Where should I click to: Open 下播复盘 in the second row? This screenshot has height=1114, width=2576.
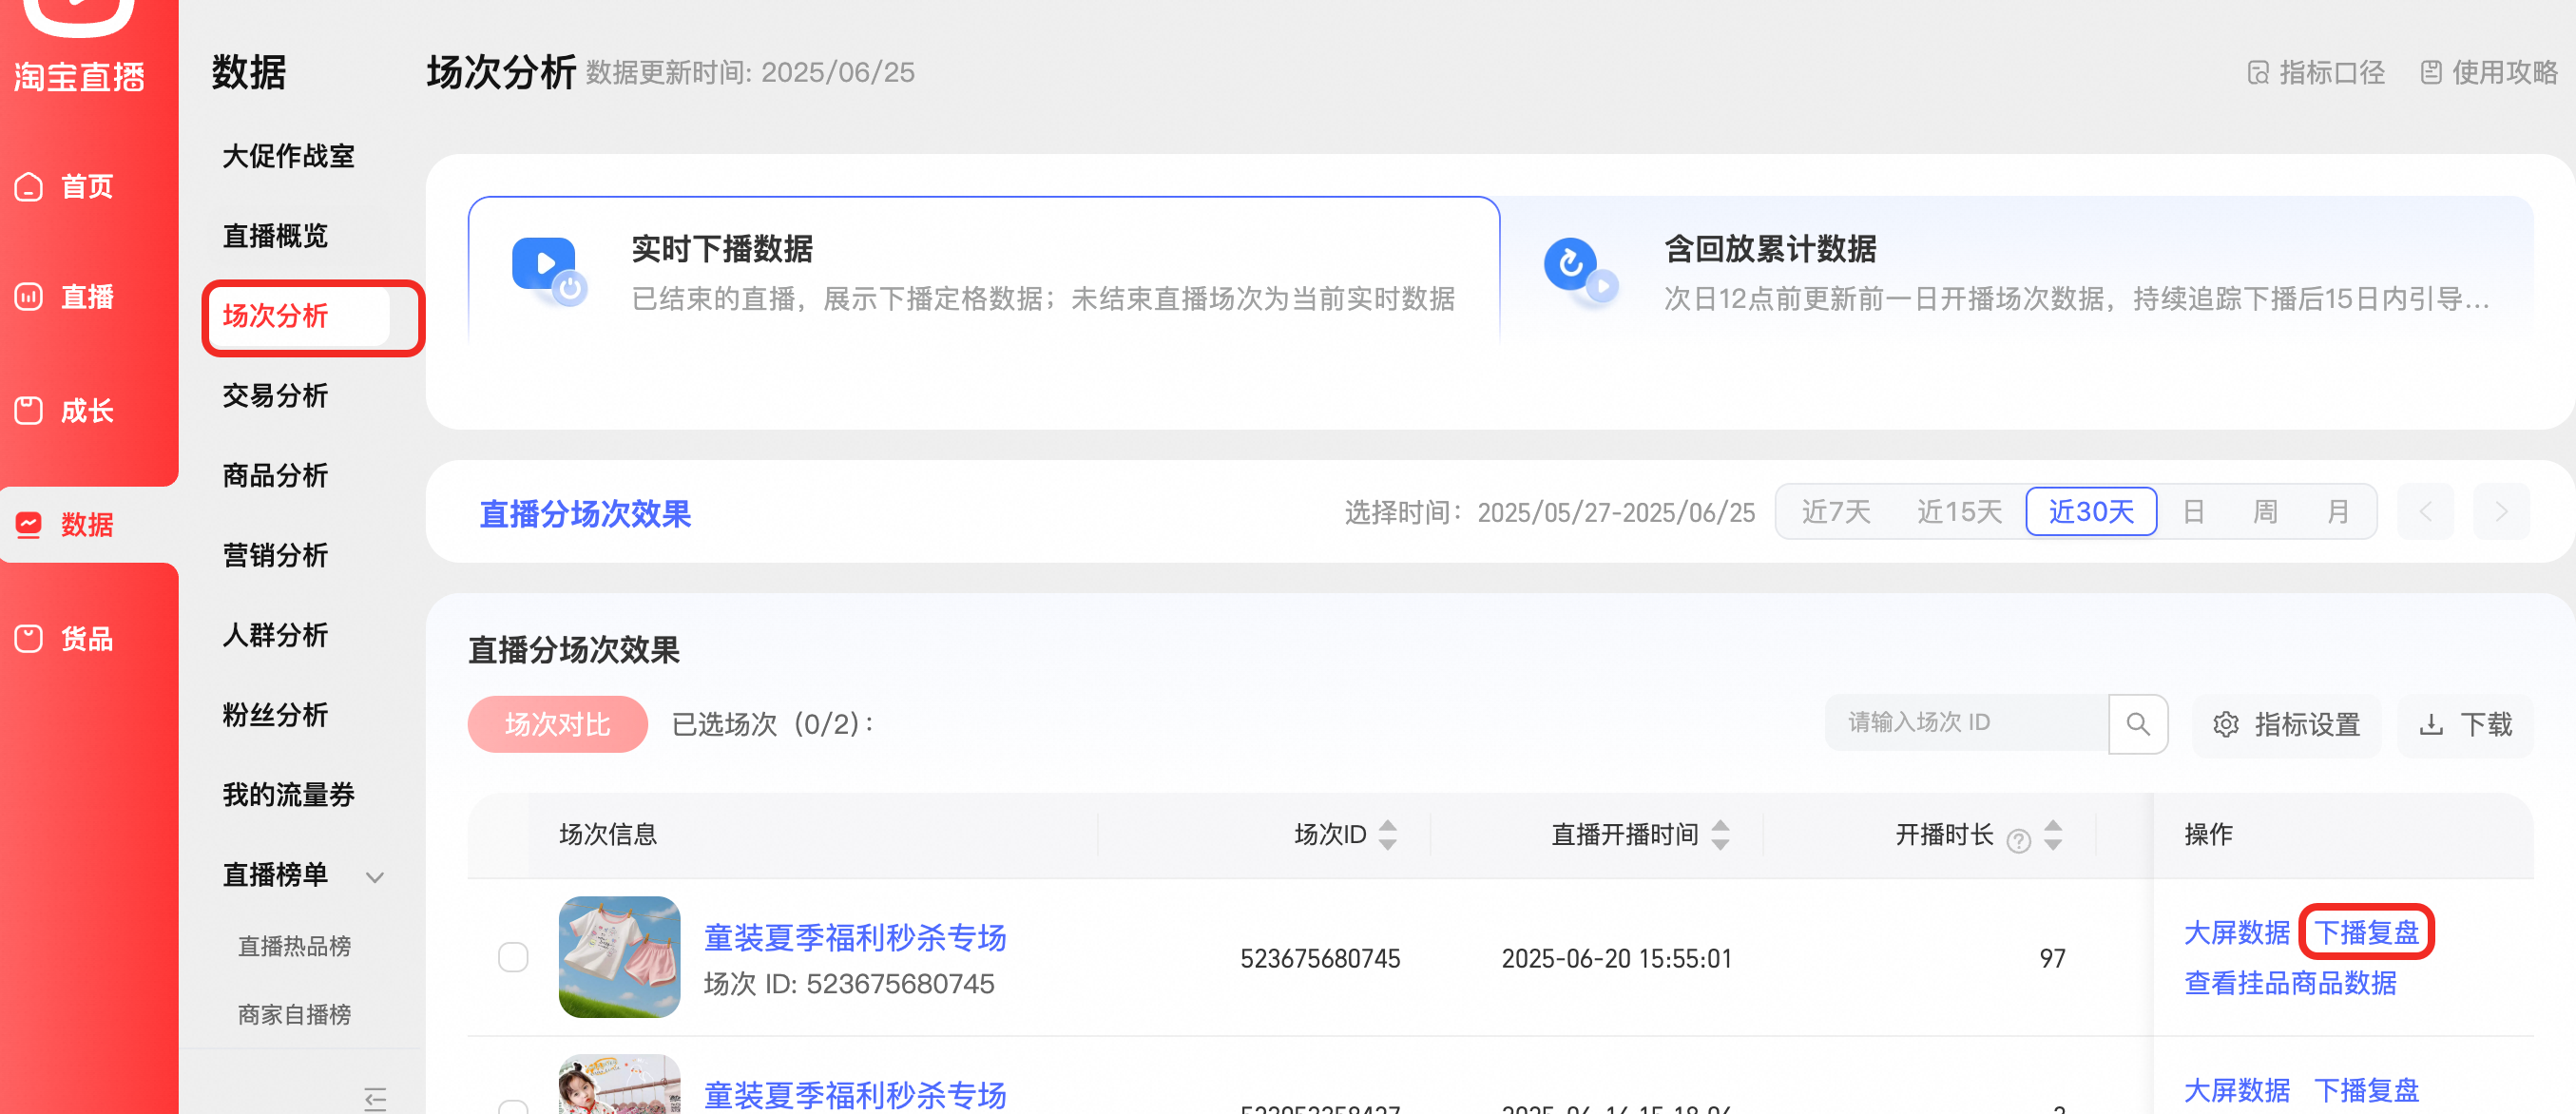coord(2366,1090)
